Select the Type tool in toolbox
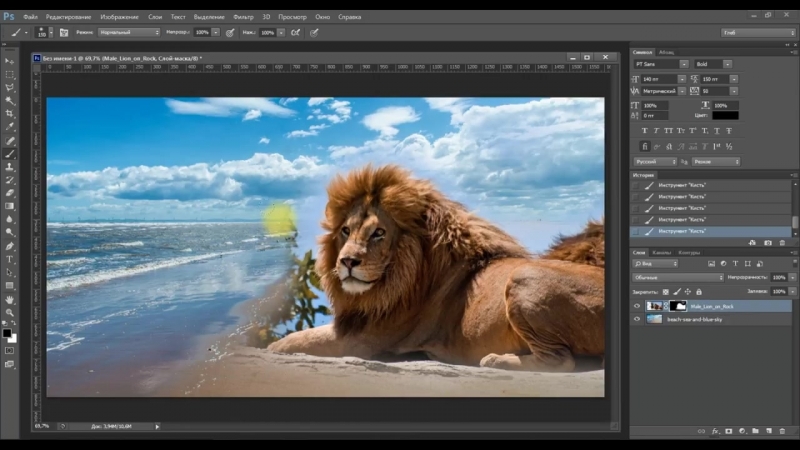Image resolution: width=800 pixels, height=450 pixels. (10, 258)
